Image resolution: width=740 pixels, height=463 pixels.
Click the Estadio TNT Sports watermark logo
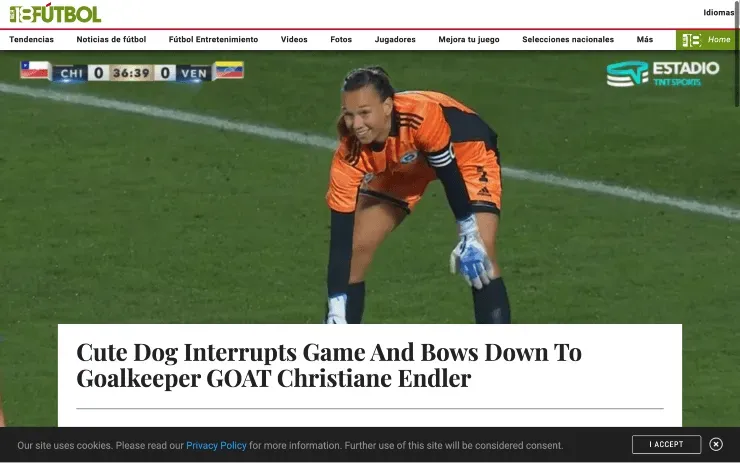[x=663, y=74]
